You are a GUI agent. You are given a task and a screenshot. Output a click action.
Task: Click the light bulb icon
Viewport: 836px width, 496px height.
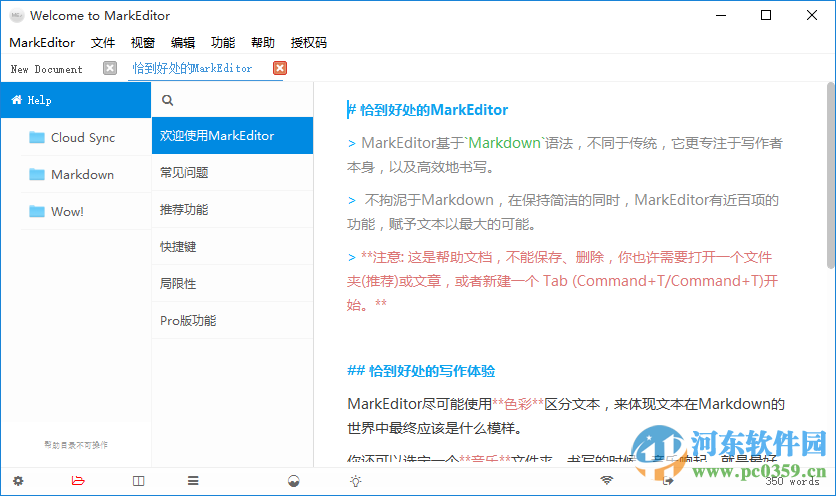[356, 481]
